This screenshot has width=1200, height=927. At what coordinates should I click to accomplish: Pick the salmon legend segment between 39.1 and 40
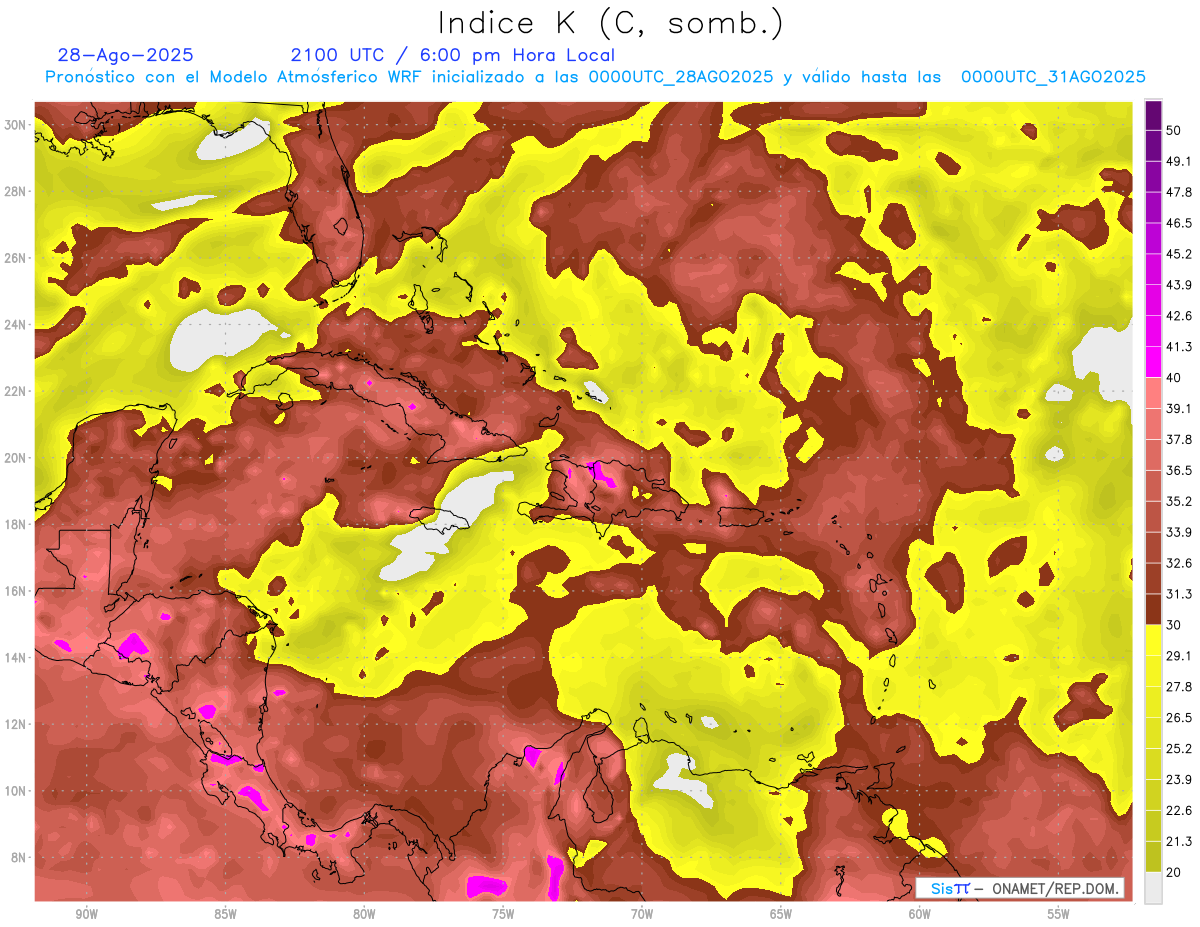1154,393
